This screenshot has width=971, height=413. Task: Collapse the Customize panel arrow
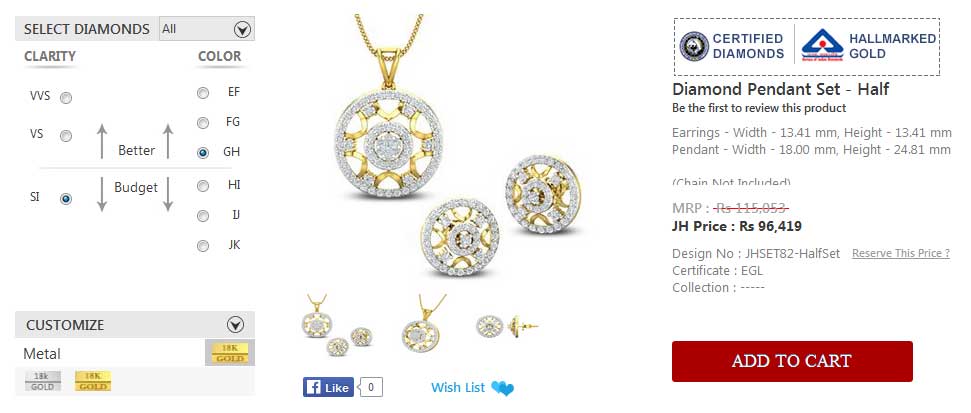click(x=235, y=324)
